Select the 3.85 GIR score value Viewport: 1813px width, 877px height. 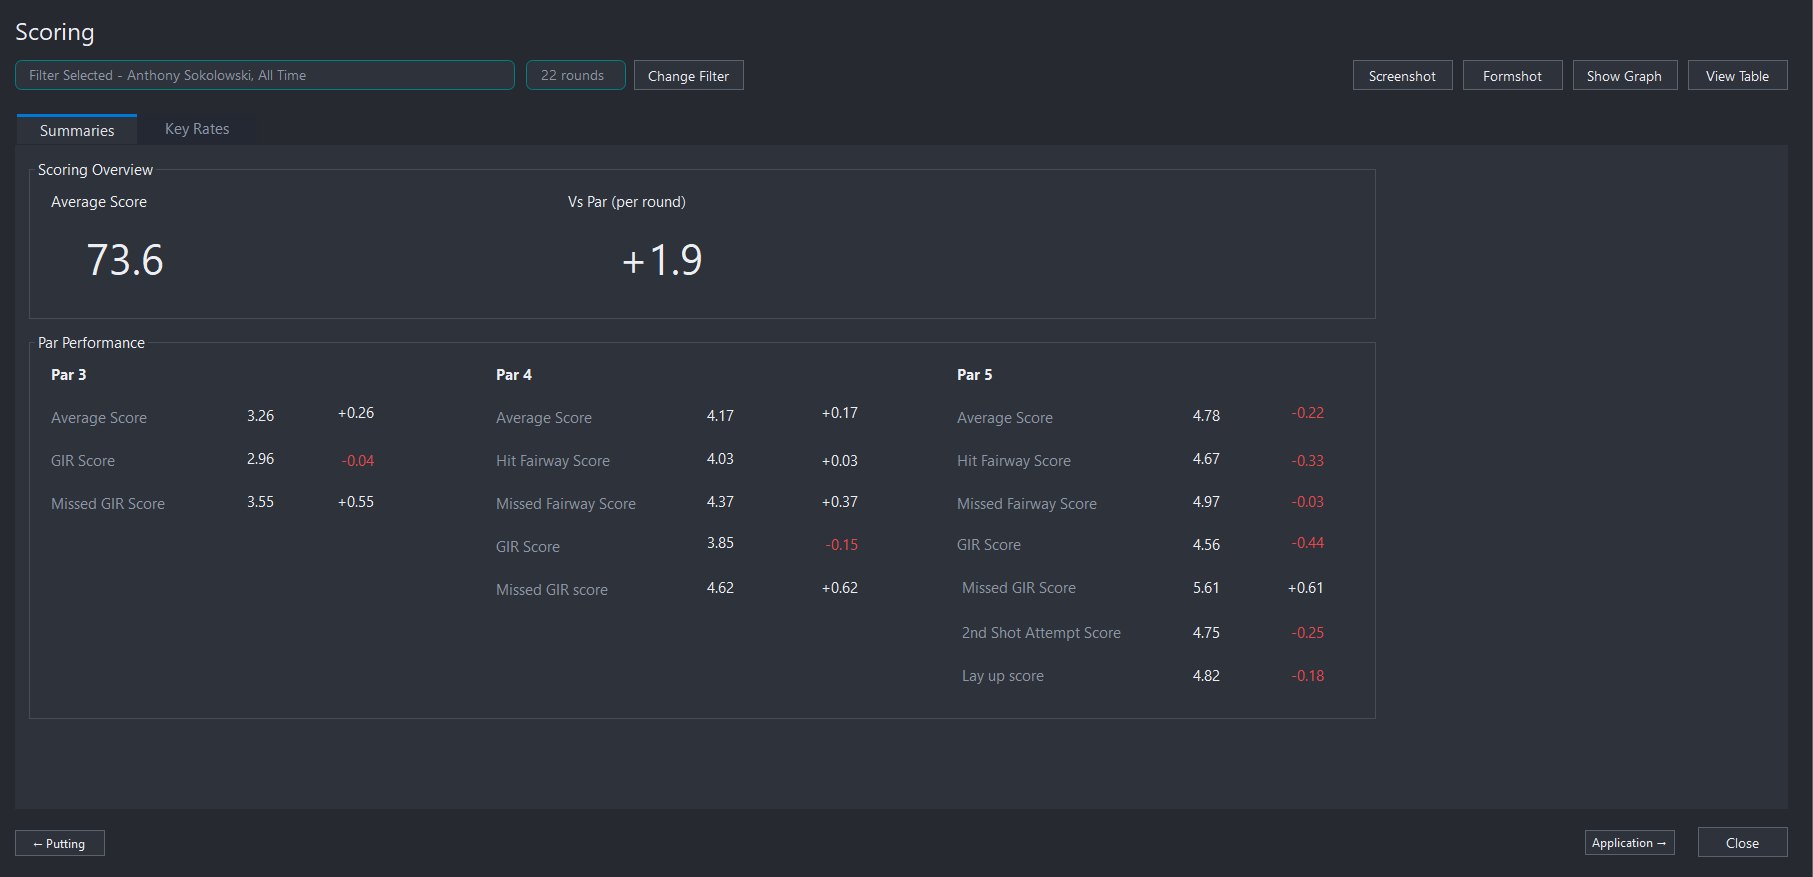[720, 543]
